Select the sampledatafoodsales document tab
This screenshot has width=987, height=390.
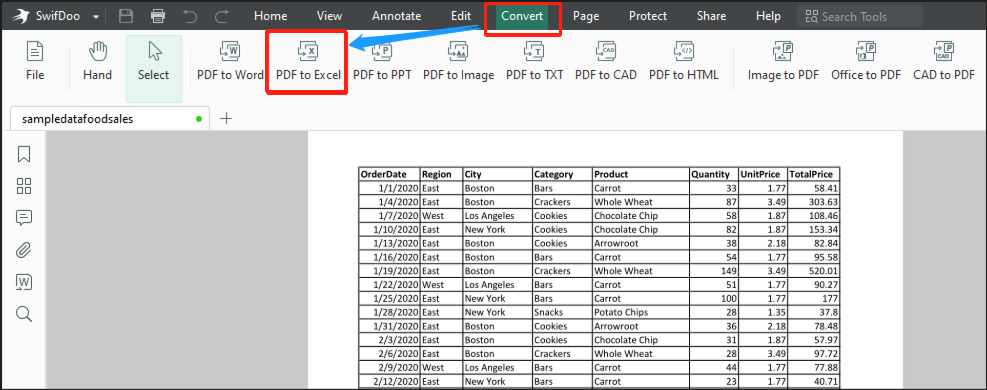(111, 118)
